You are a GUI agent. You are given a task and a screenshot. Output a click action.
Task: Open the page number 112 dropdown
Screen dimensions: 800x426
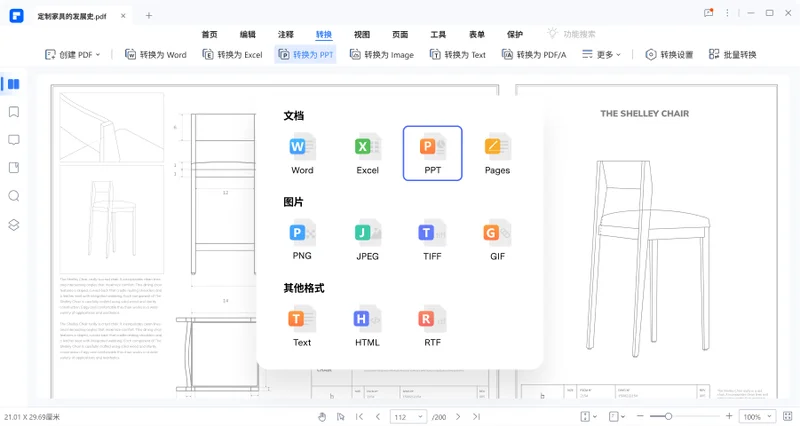pyautogui.click(x=408, y=417)
